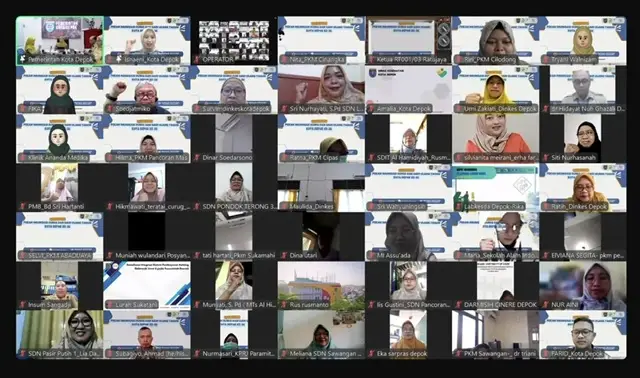Click muted mic icon next to Rus rusmanto

click(x=284, y=305)
